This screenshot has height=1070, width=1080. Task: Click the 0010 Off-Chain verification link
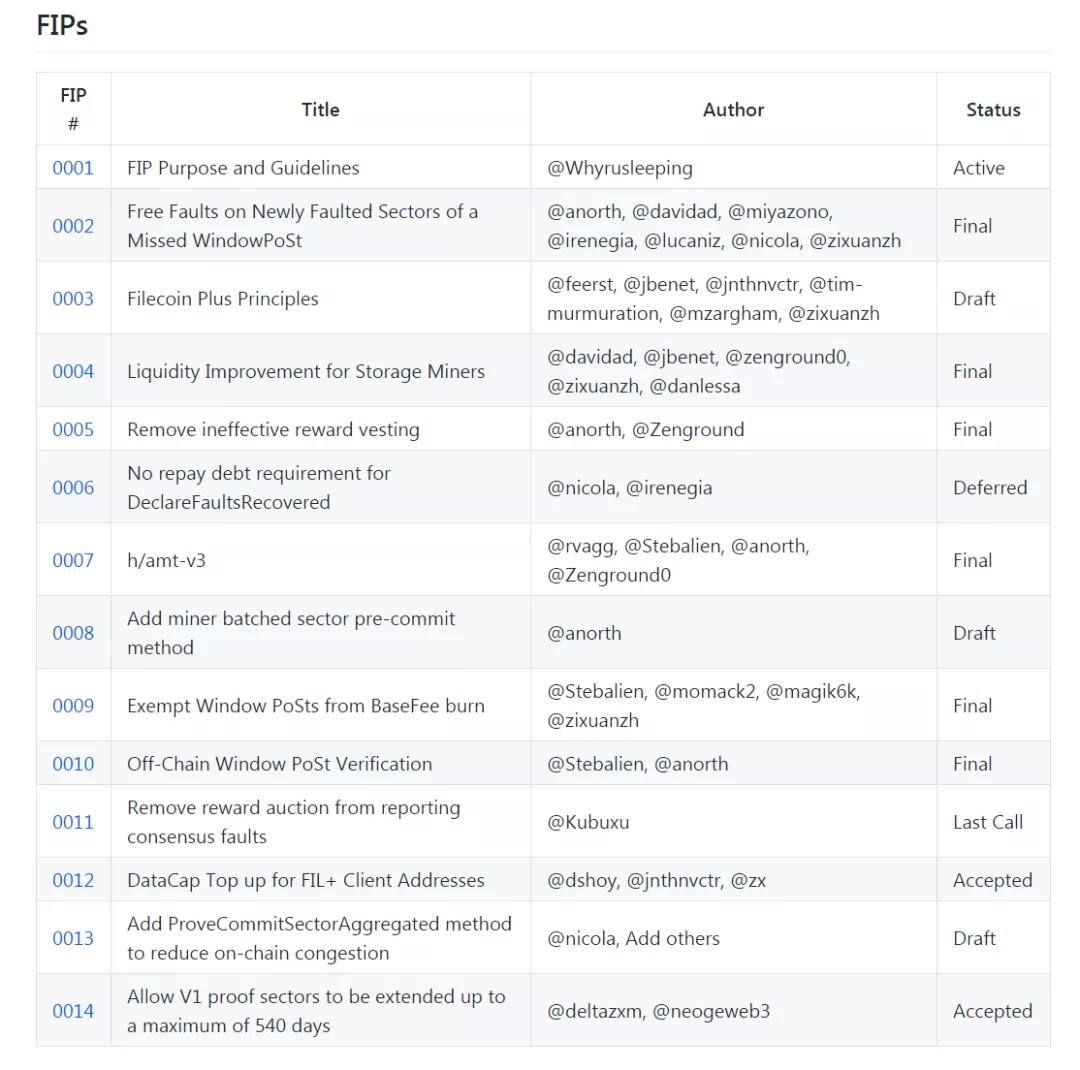[x=73, y=763]
